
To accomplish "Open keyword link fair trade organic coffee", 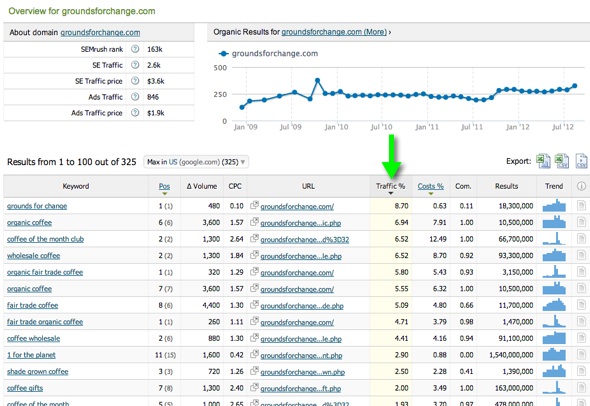I will point(45,322).
